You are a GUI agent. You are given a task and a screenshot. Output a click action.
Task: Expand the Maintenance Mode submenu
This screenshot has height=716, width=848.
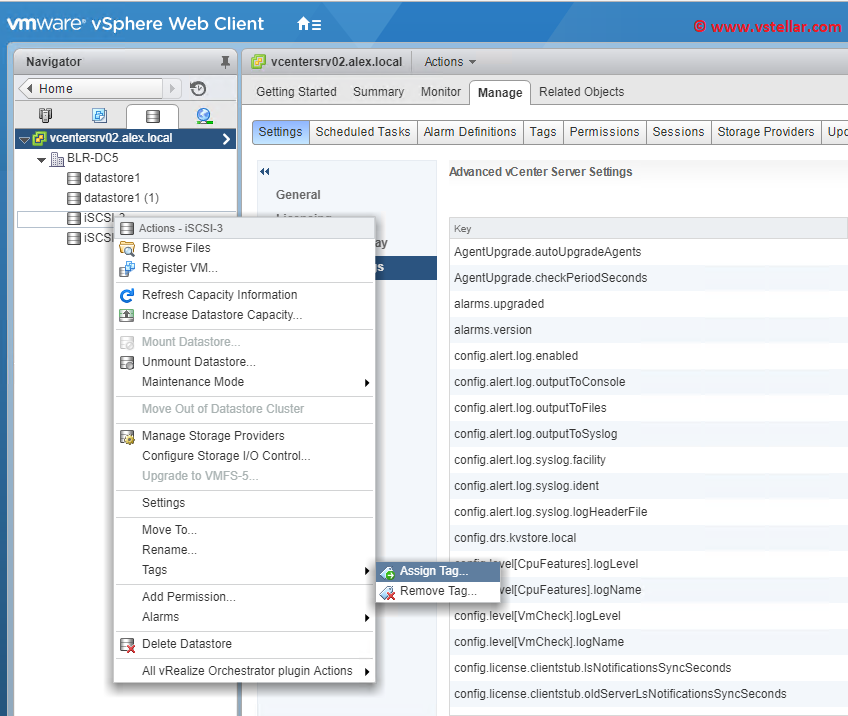[192, 382]
